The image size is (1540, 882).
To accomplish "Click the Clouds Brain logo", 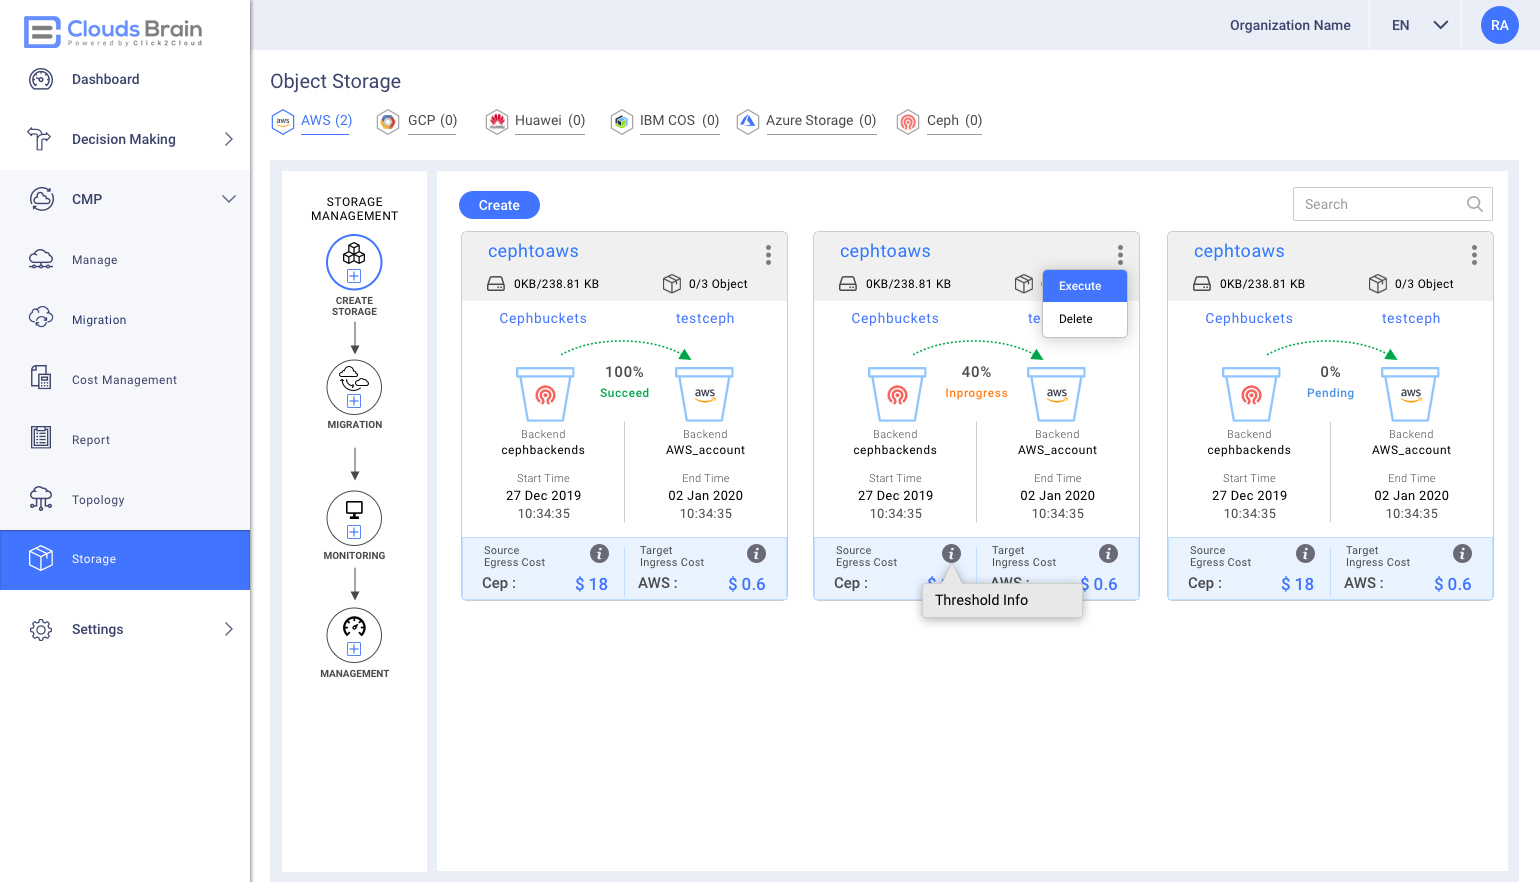I will (113, 31).
